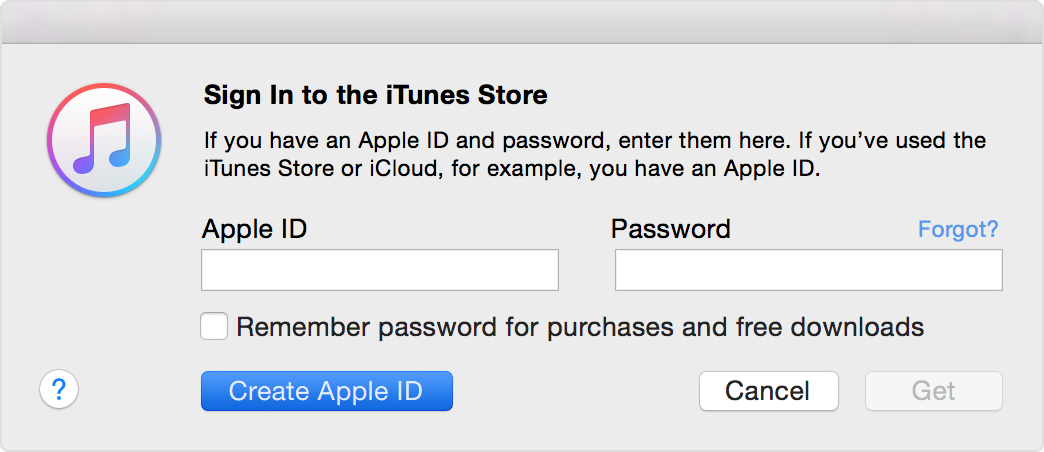This screenshot has height=452, width=1044.
Task: Select the "Apple ID" label above the field
Action: tap(254, 229)
